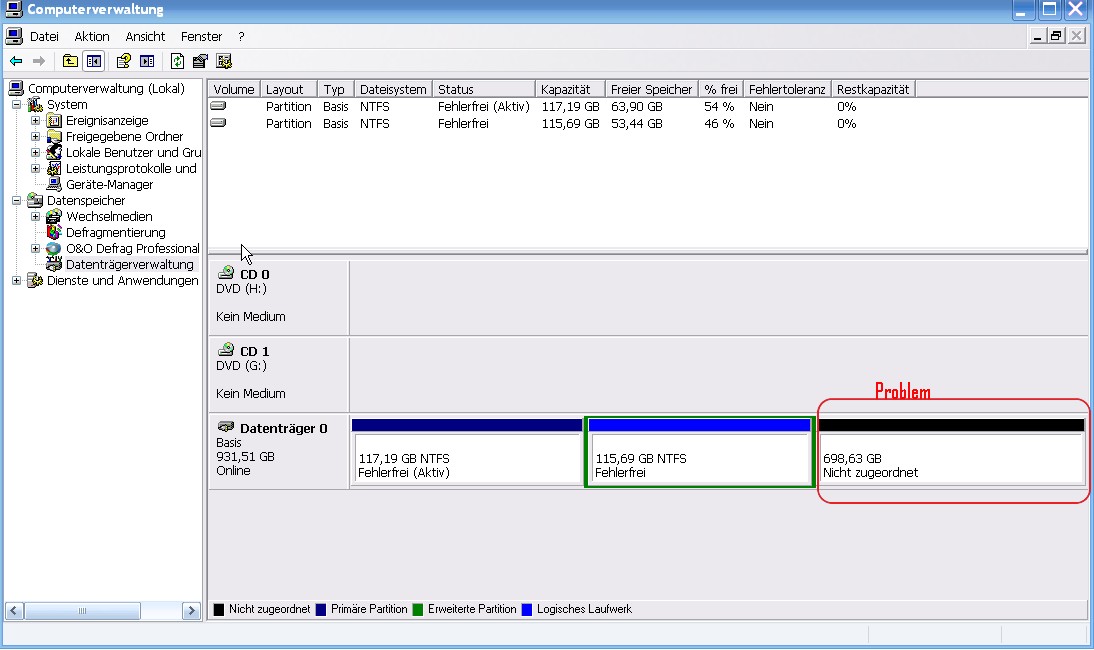The height and width of the screenshot is (650, 1094).
Task: Sort by the Status column header
Action: (484, 89)
